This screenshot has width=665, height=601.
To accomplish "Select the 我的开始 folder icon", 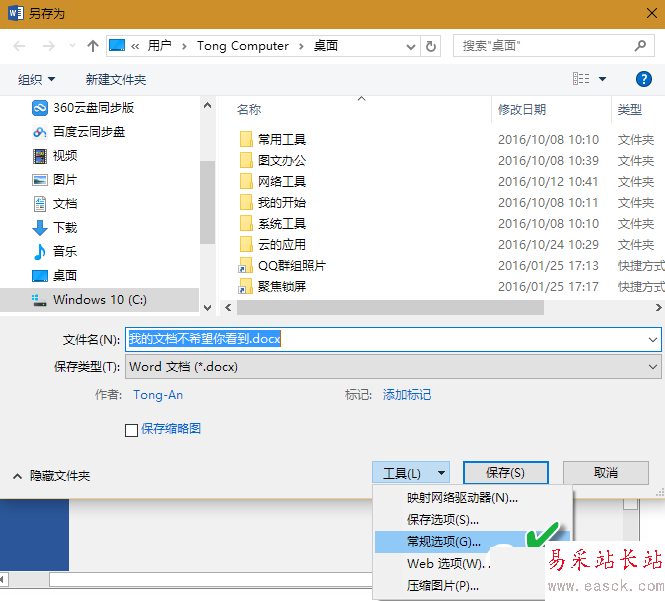I will pos(246,202).
